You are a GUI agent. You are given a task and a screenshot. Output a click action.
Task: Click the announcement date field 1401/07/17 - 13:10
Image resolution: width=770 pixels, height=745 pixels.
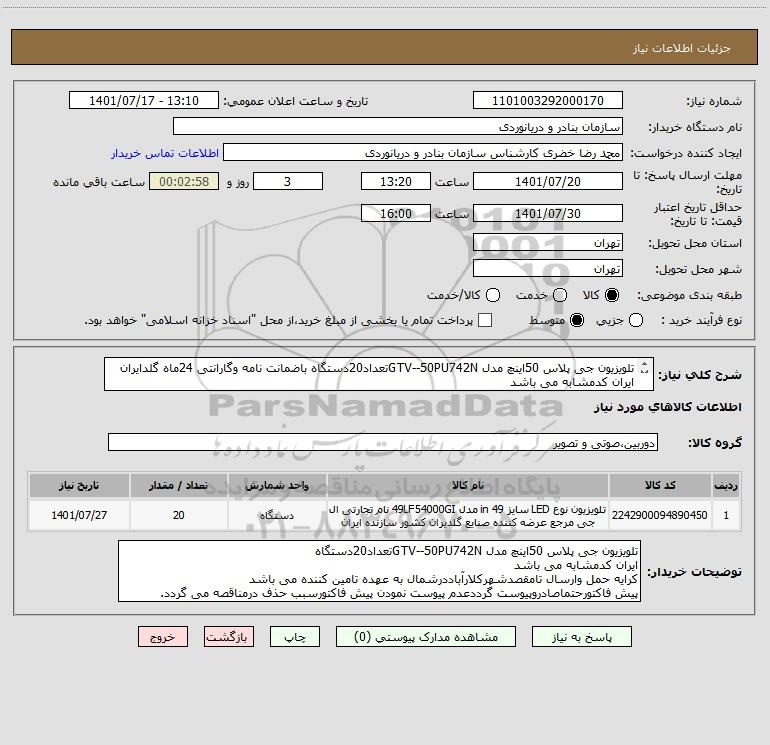(x=144, y=101)
